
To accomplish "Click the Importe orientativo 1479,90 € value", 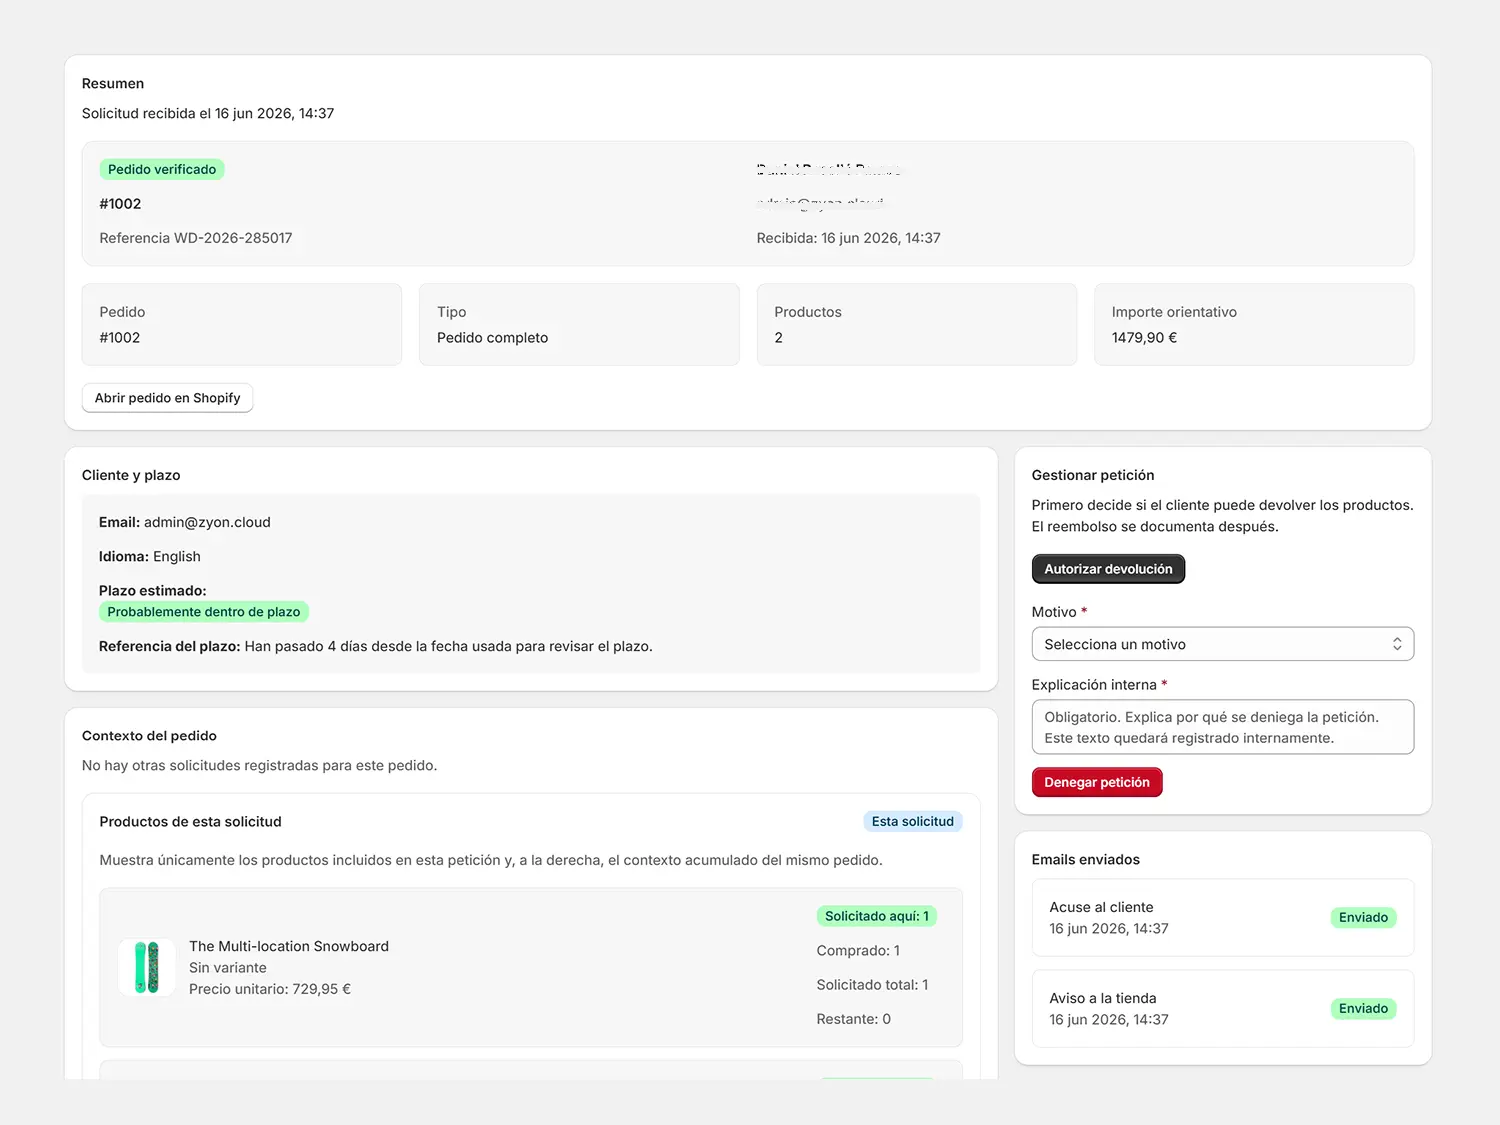I will [x=1144, y=338].
